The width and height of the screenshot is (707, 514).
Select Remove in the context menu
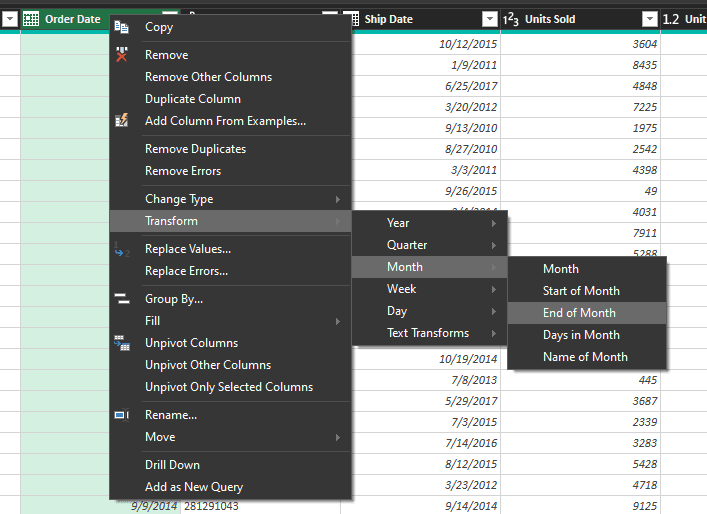(230, 55)
